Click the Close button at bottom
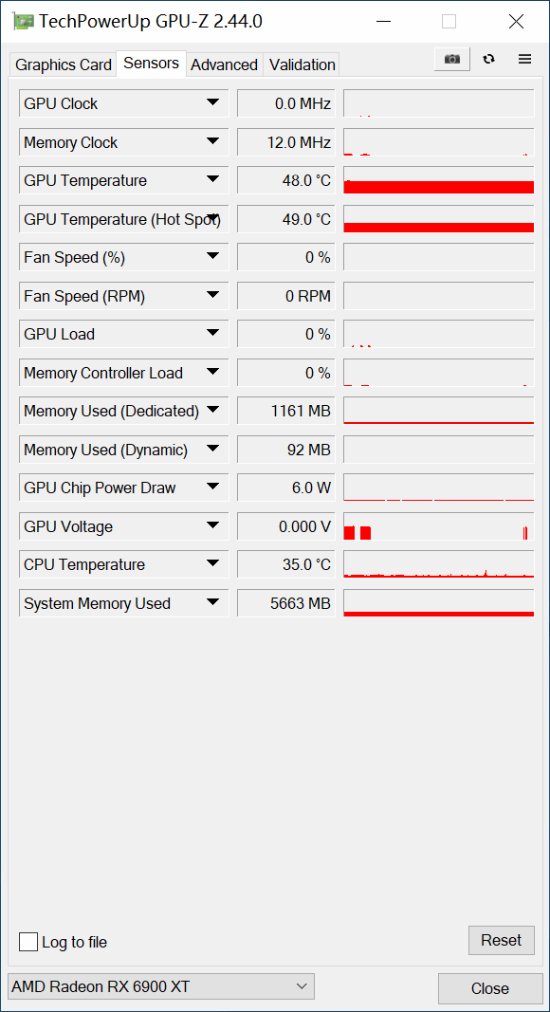Screen dimensions: 550x1012 [x=490, y=988]
